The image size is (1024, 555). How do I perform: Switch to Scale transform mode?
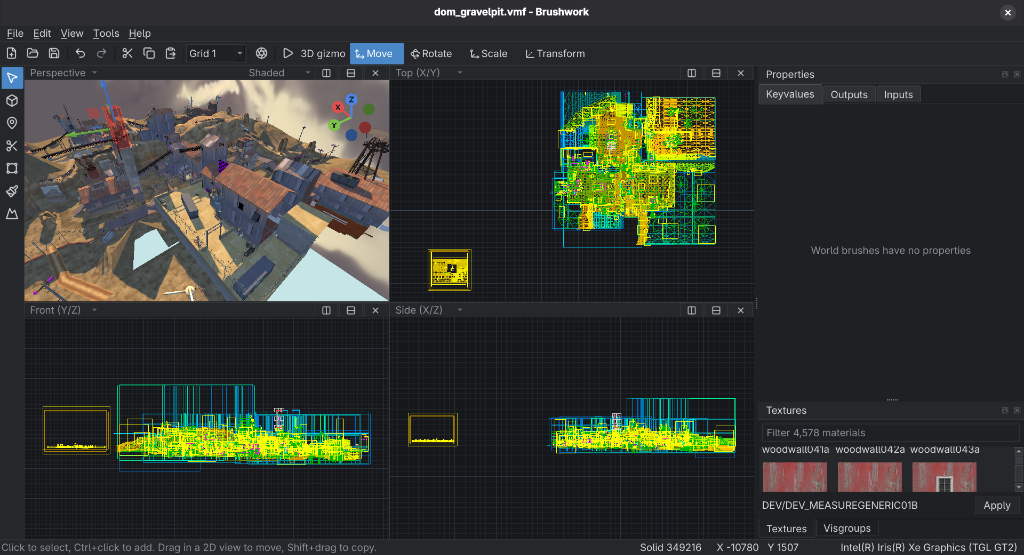(x=488, y=54)
